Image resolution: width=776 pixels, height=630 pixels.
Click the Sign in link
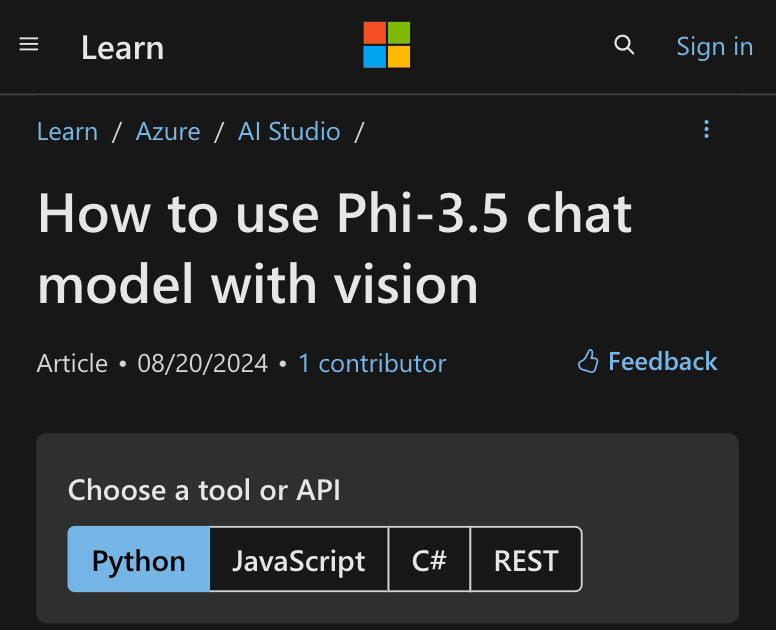tap(714, 46)
